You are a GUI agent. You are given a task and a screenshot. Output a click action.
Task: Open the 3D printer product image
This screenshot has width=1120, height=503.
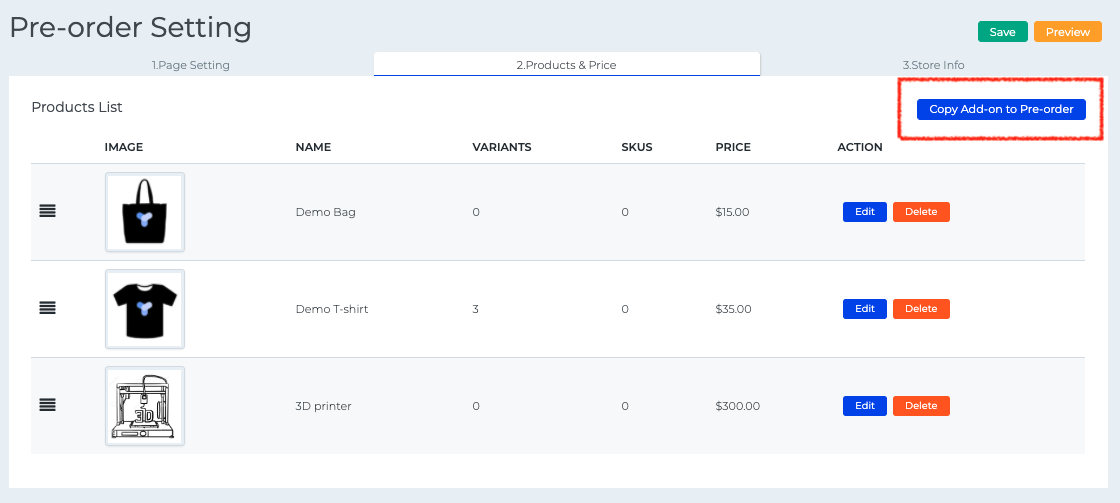click(145, 405)
